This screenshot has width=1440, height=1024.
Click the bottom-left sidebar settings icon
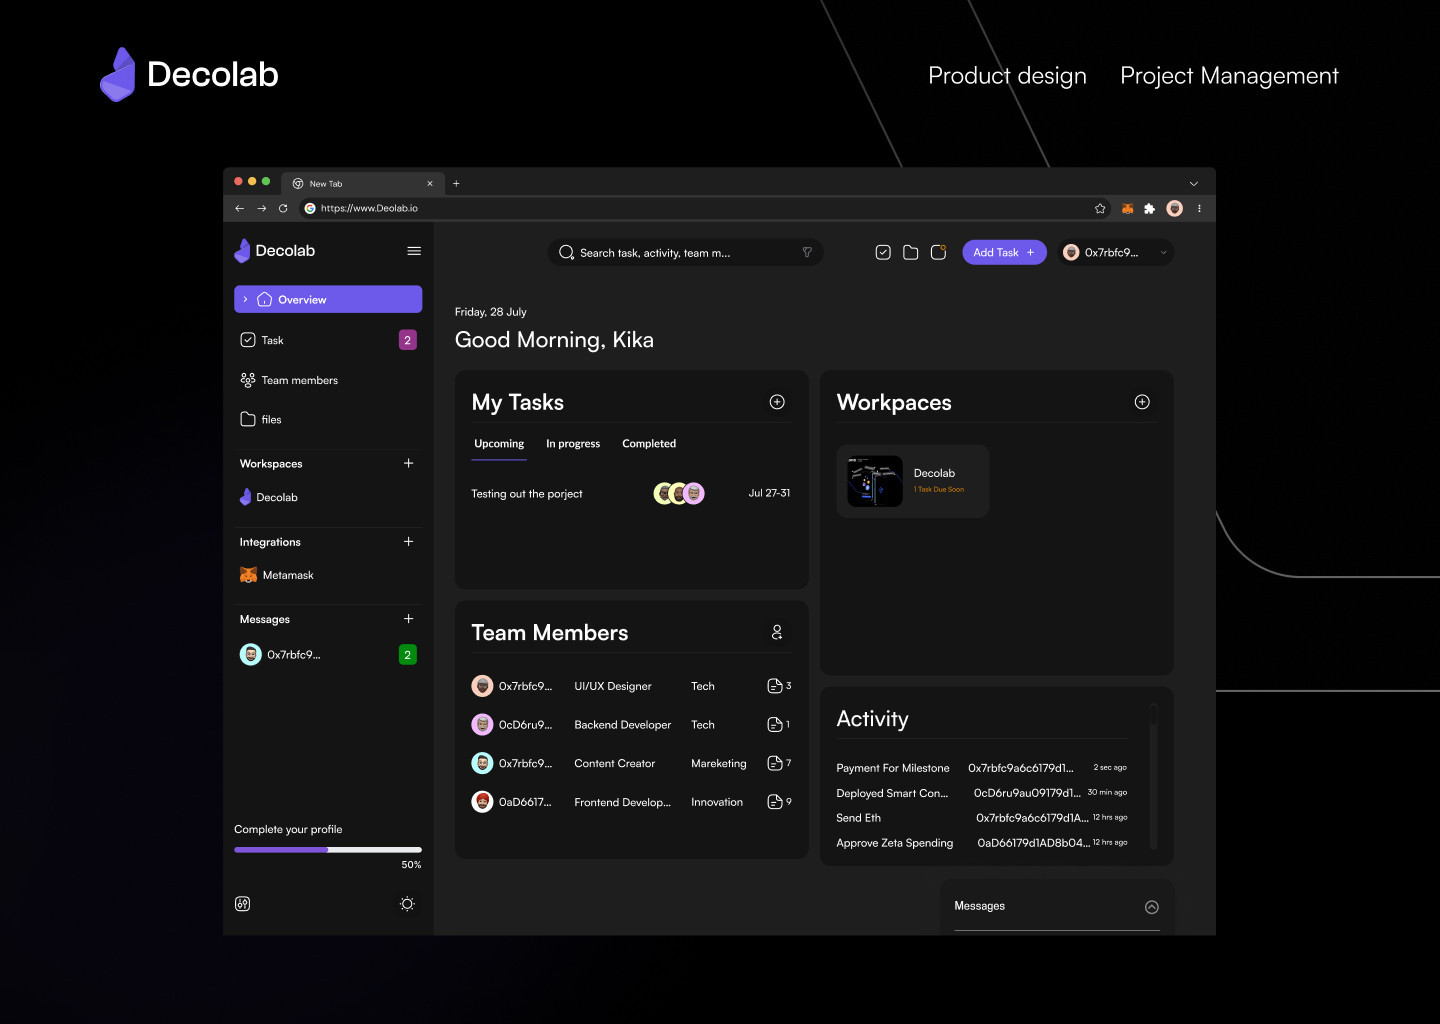click(243, 904)
